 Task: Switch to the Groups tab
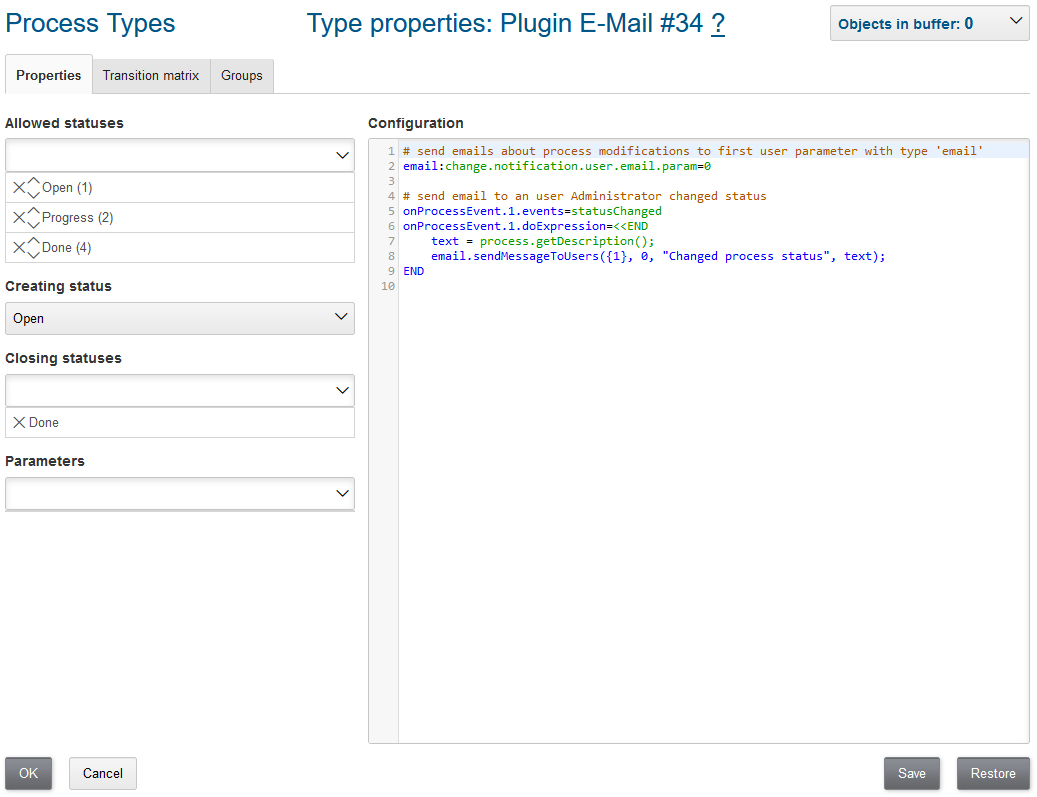pos(242,76)
